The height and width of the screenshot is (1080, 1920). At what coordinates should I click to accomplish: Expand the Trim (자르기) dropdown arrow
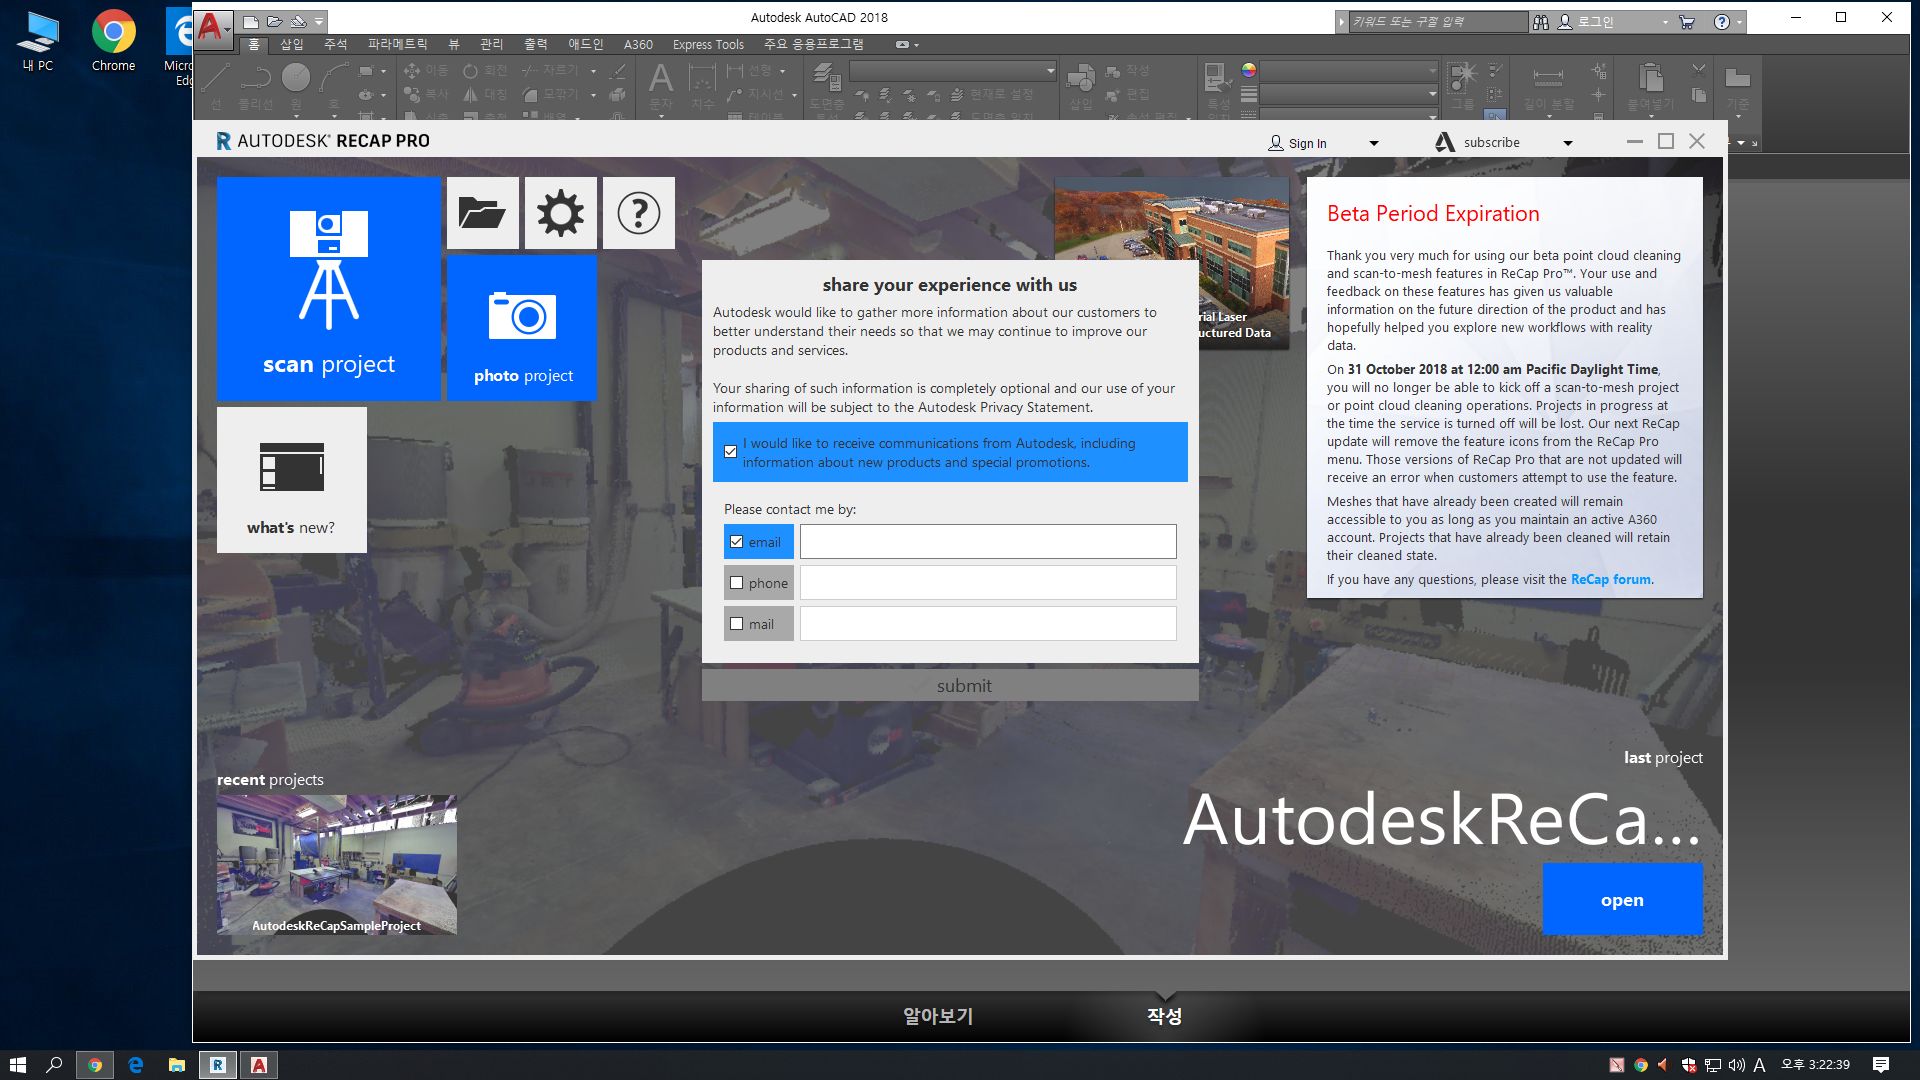point(593,71)
